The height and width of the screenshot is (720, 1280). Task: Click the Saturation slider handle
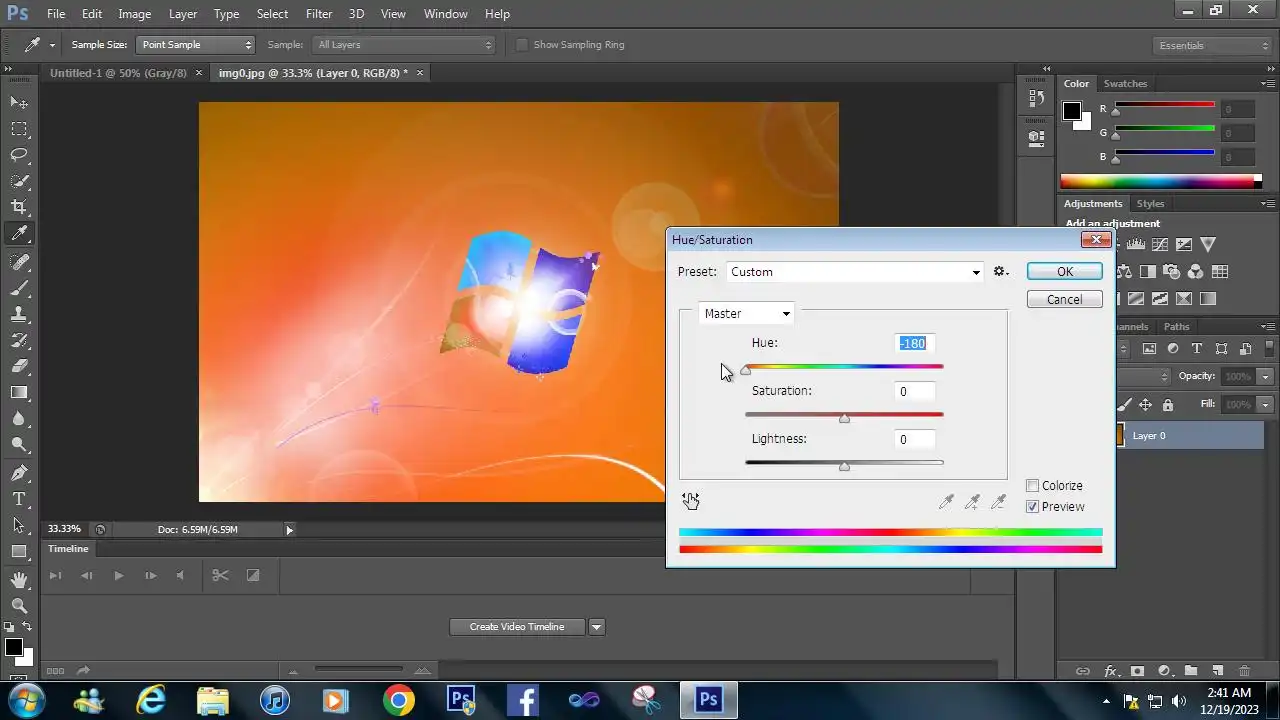844,419
